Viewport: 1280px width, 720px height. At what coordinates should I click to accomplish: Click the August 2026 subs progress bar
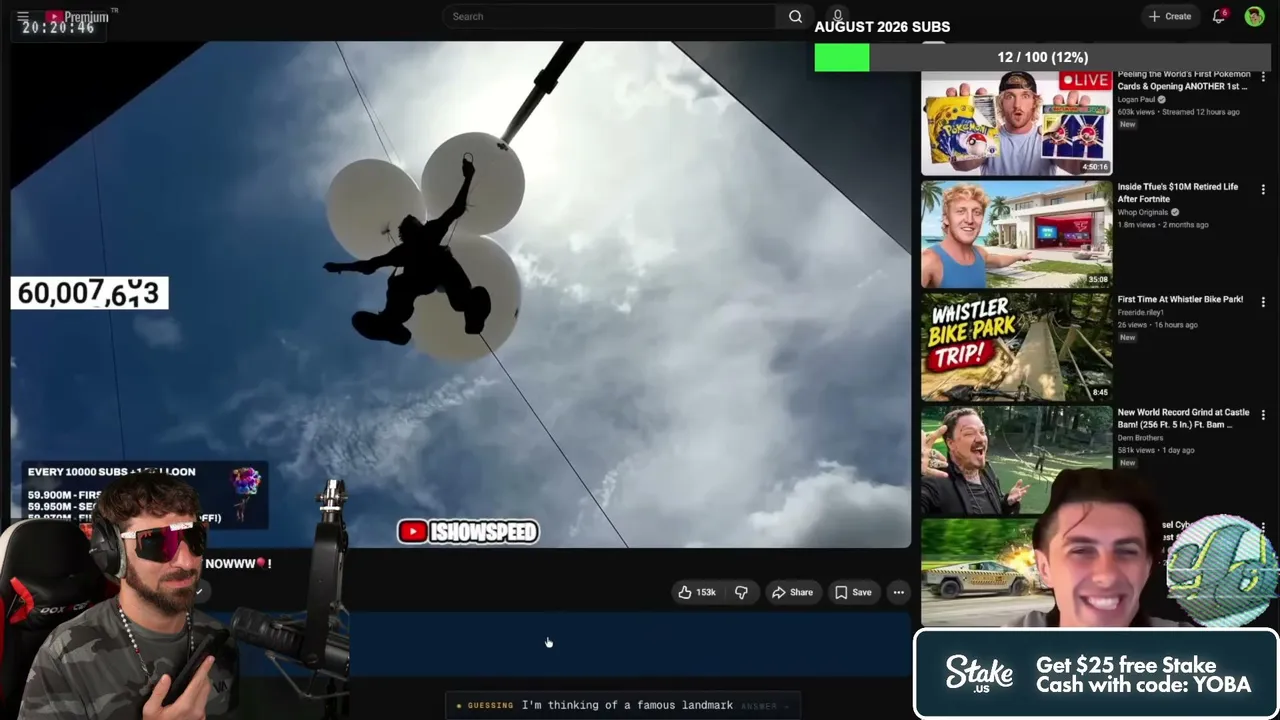tap(1043, 57)
